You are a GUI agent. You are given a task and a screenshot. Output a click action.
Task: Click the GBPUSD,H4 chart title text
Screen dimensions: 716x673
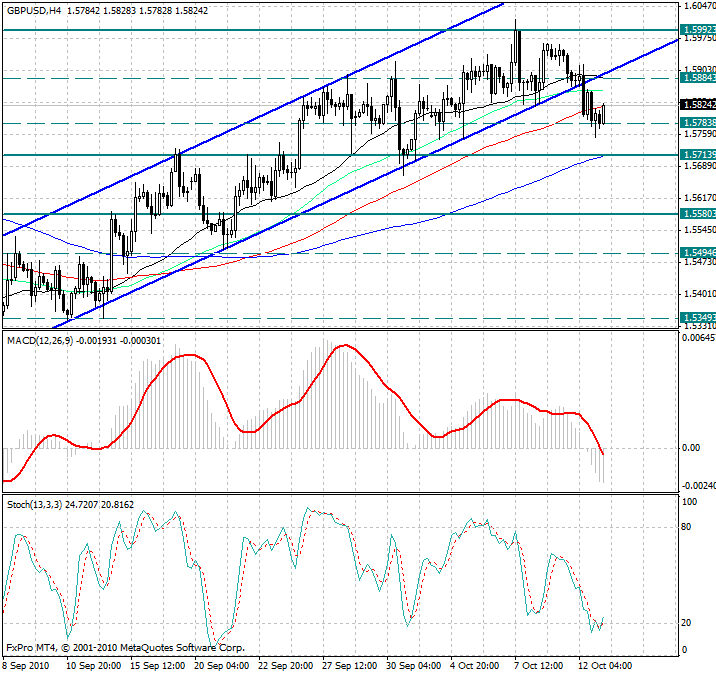coord(34,11)
